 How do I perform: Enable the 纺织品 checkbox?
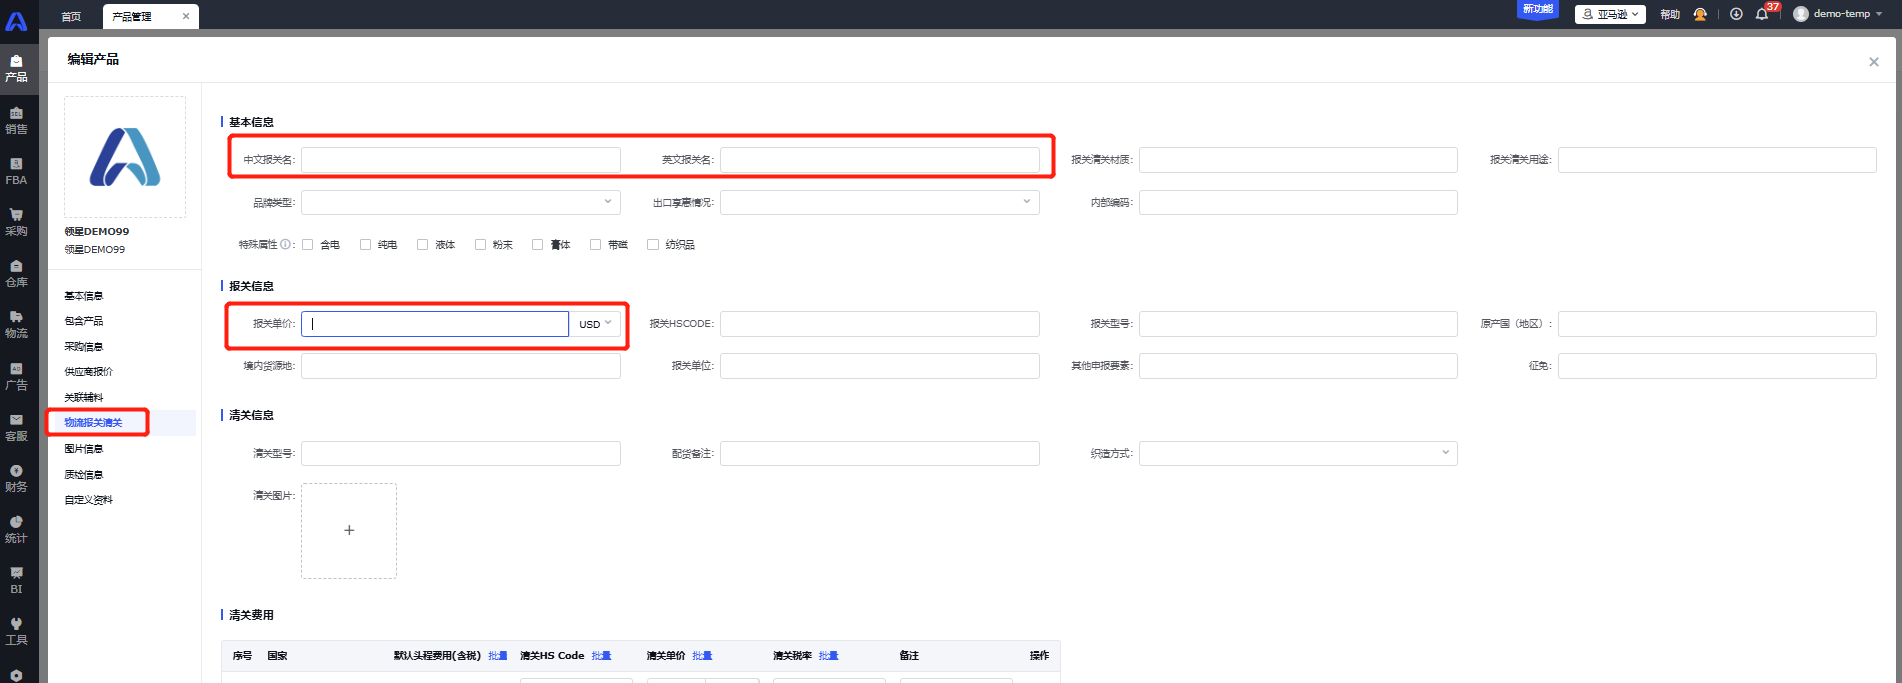[x=653, y=244]
